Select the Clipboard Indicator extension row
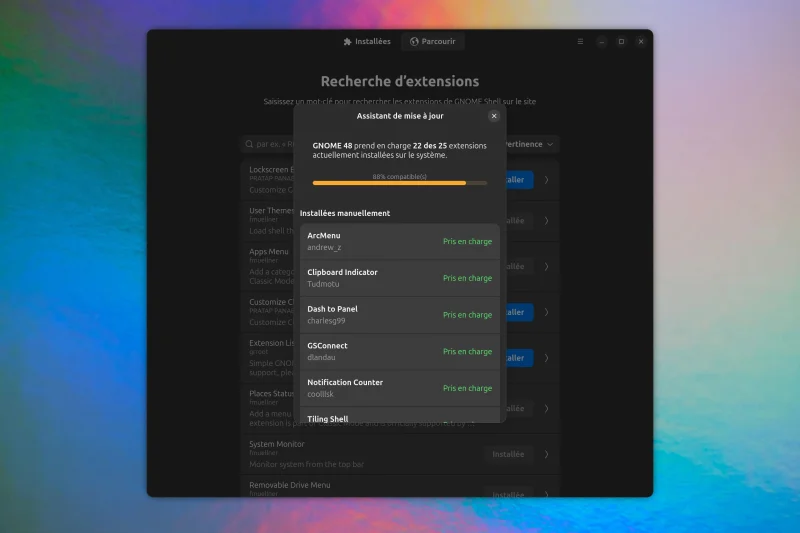 (399, 278)
